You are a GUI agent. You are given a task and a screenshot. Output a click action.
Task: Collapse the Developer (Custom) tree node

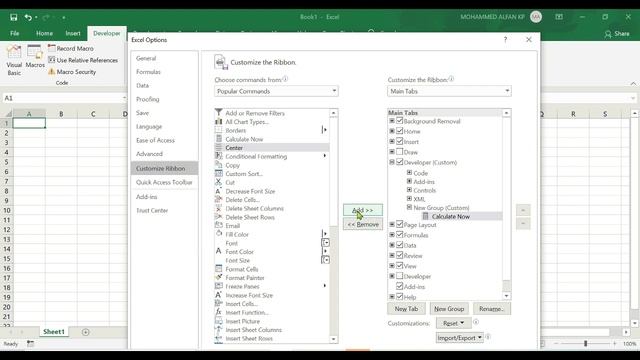coord(392,162)
